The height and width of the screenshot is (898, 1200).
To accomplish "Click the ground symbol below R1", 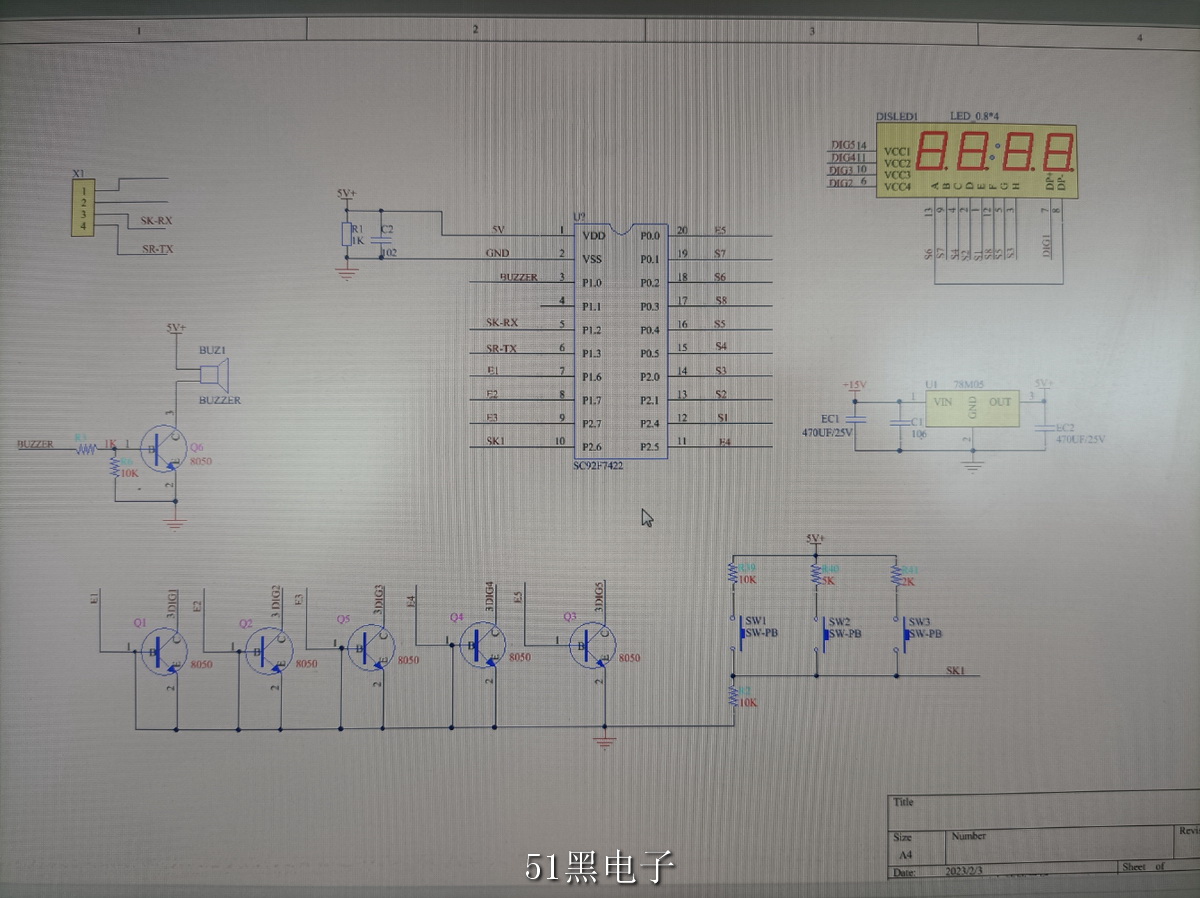I will coord(347,271).
